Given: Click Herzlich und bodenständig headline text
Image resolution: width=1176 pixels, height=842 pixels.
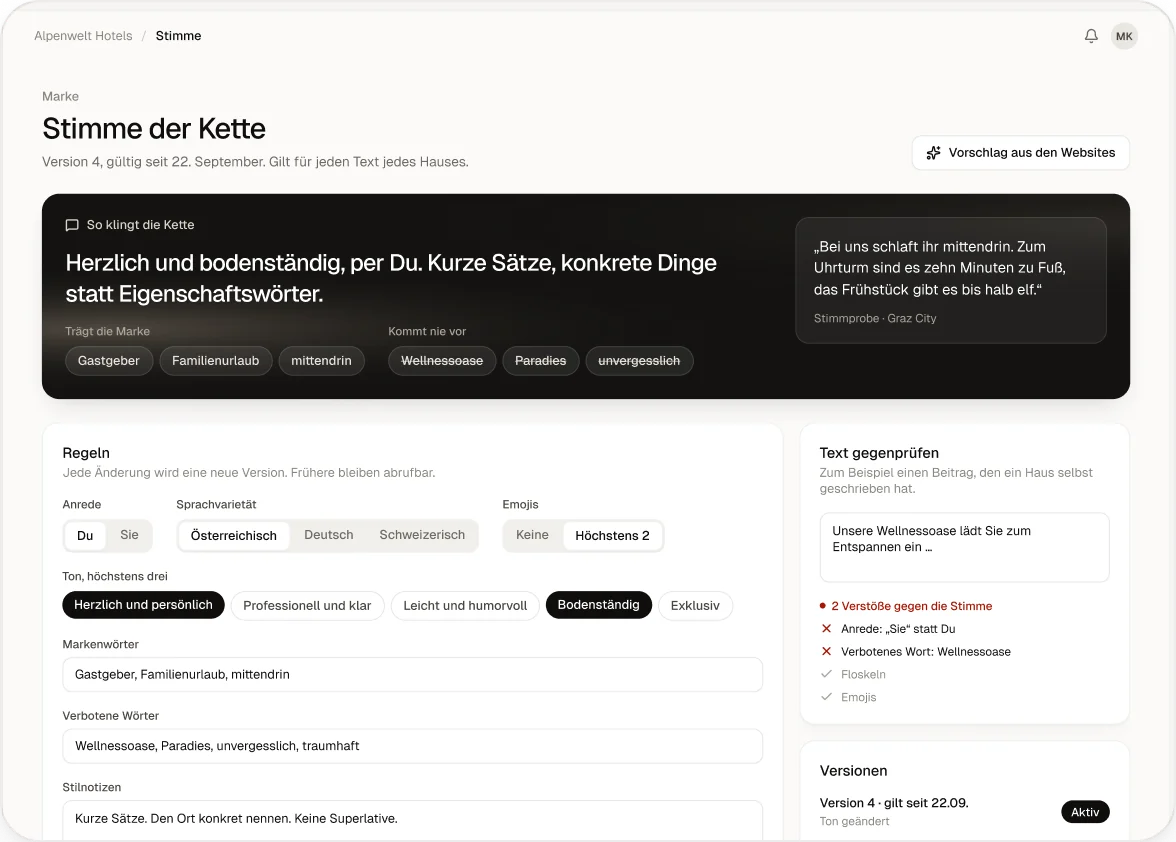Looking at the screenshot, I should click(391, 278).
